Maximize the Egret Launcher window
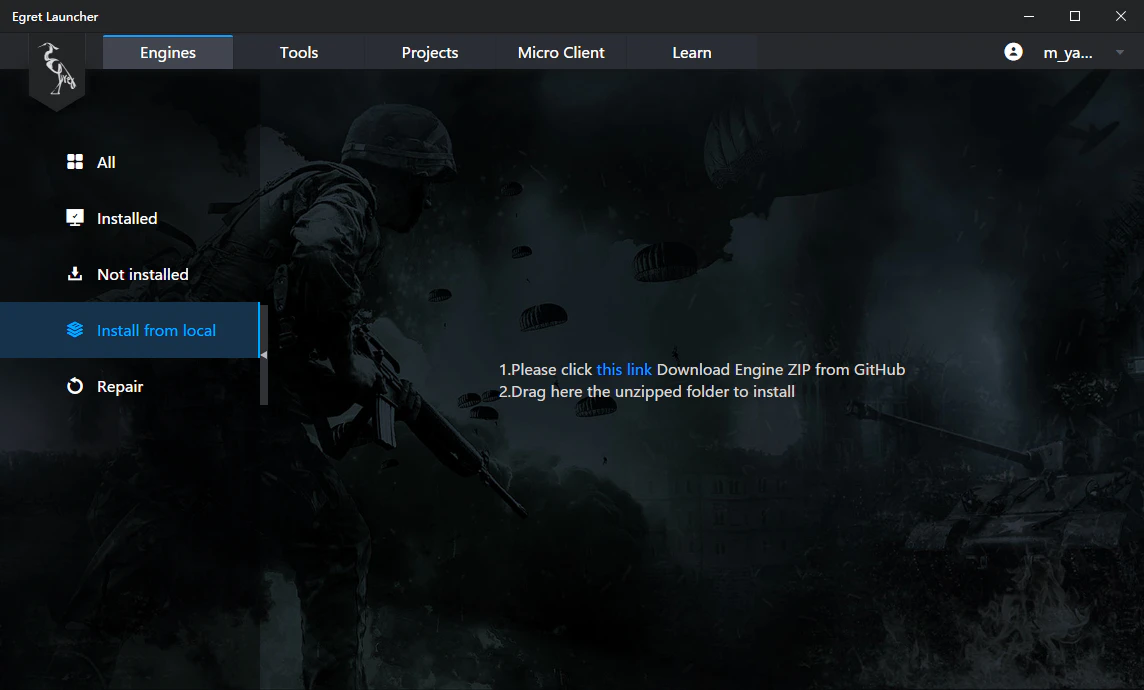The width and height of the screenshot is (1144, 690). pyautogui.click(x=1075, y=16)
